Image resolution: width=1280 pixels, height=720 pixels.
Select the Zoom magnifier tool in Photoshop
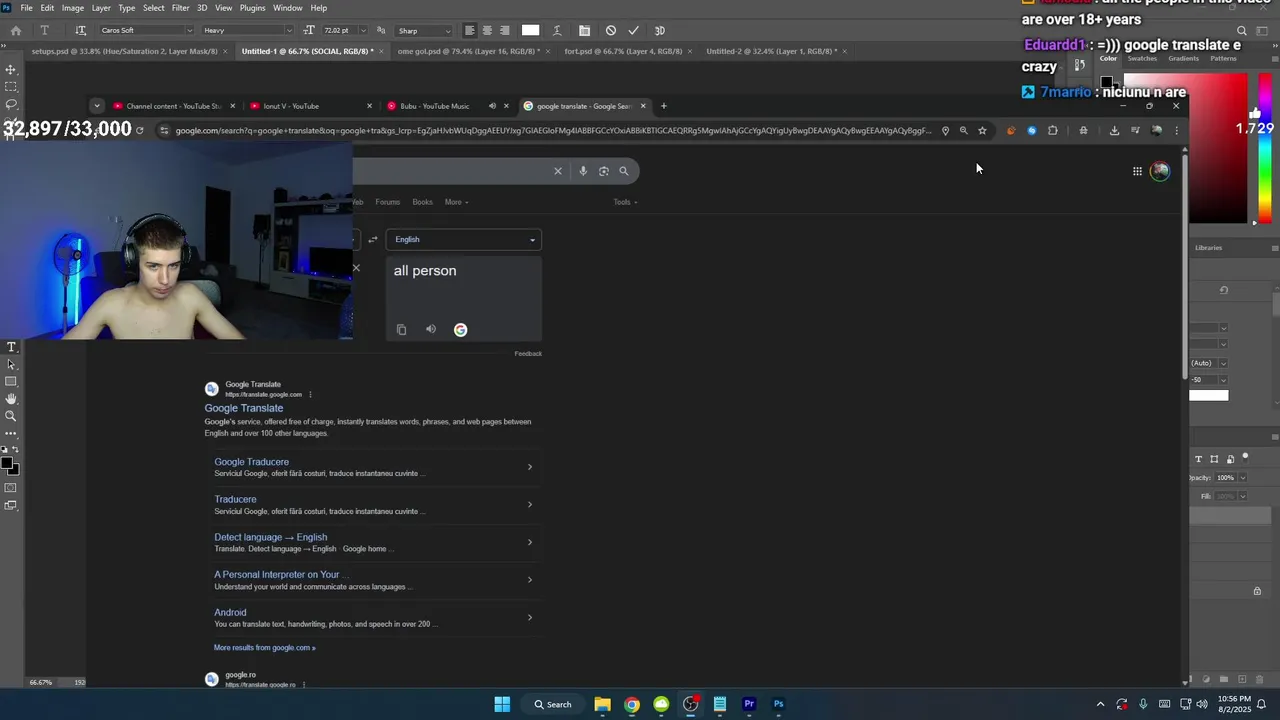click(x=11, y=415)
